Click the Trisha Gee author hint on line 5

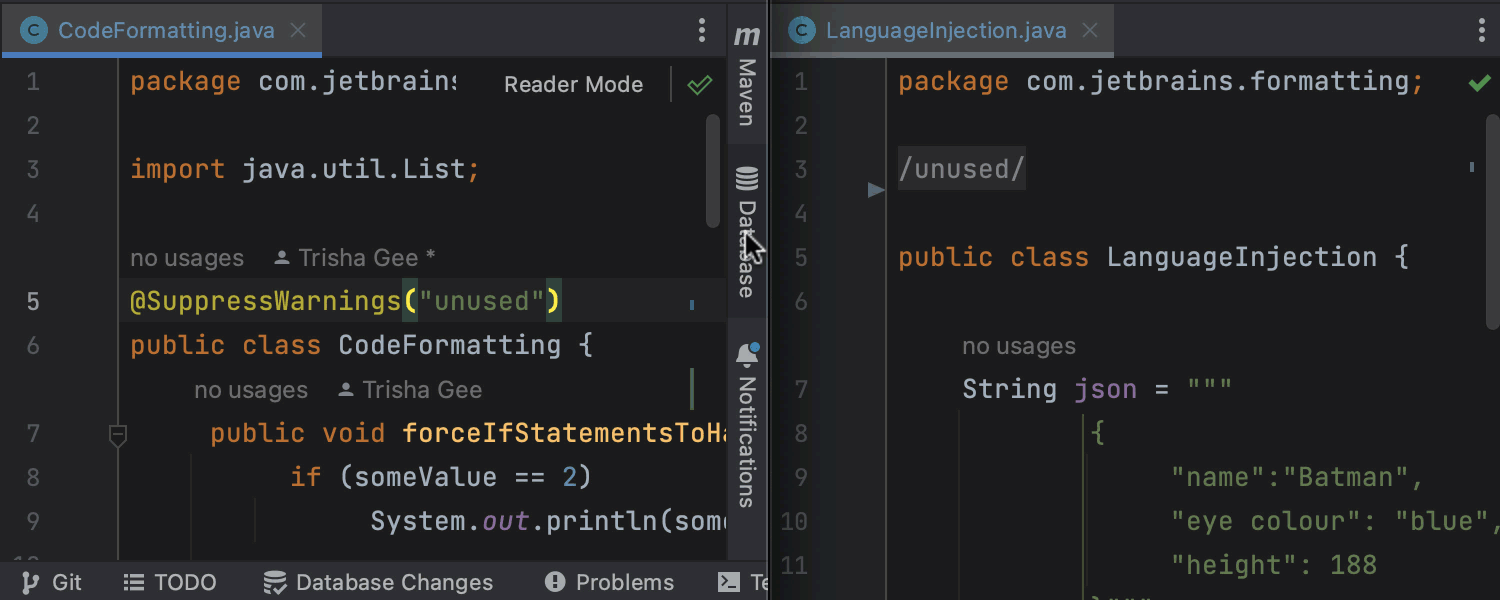point(357,258)
